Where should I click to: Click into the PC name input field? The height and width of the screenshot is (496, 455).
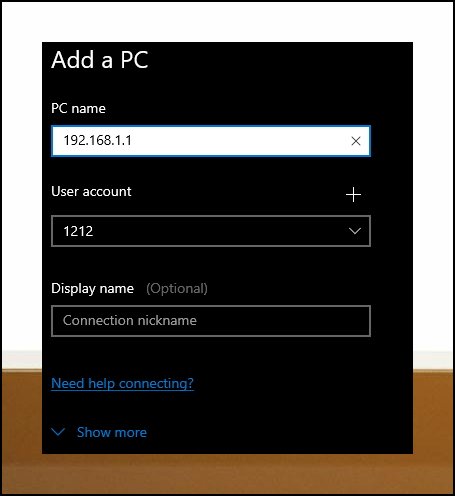(x=211, y=141)
